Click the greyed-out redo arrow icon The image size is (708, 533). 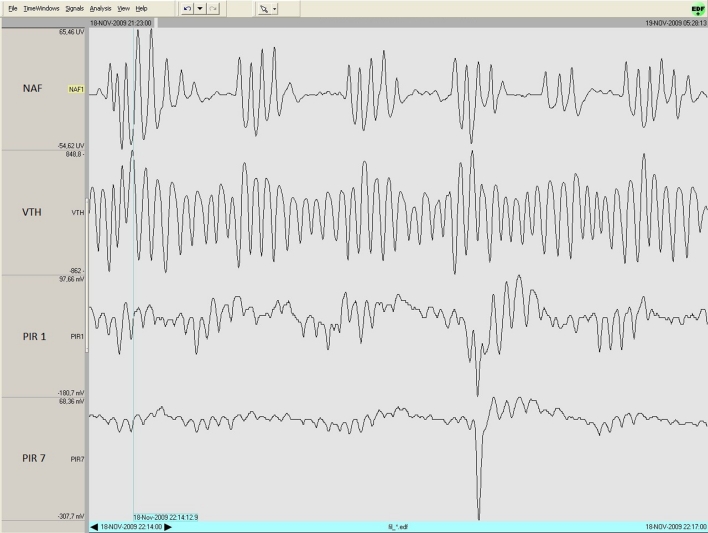[212, 8]
